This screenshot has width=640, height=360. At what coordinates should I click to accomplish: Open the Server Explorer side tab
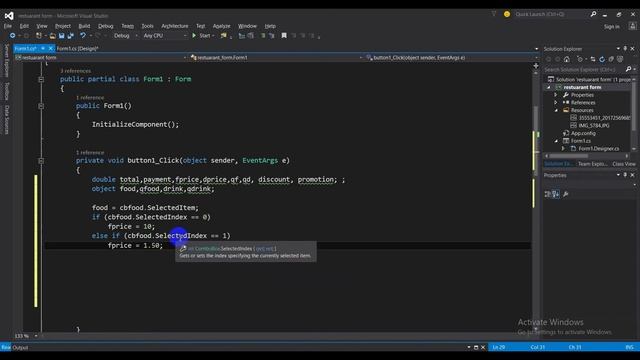7,60
